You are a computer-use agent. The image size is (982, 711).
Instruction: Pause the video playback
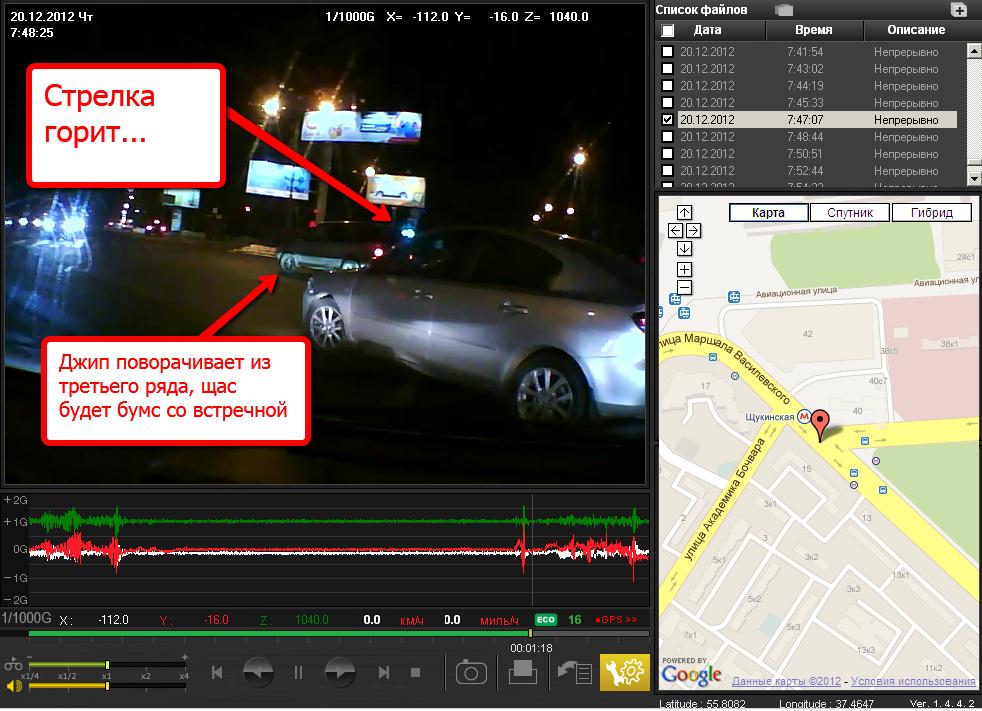tap(298, 673)
